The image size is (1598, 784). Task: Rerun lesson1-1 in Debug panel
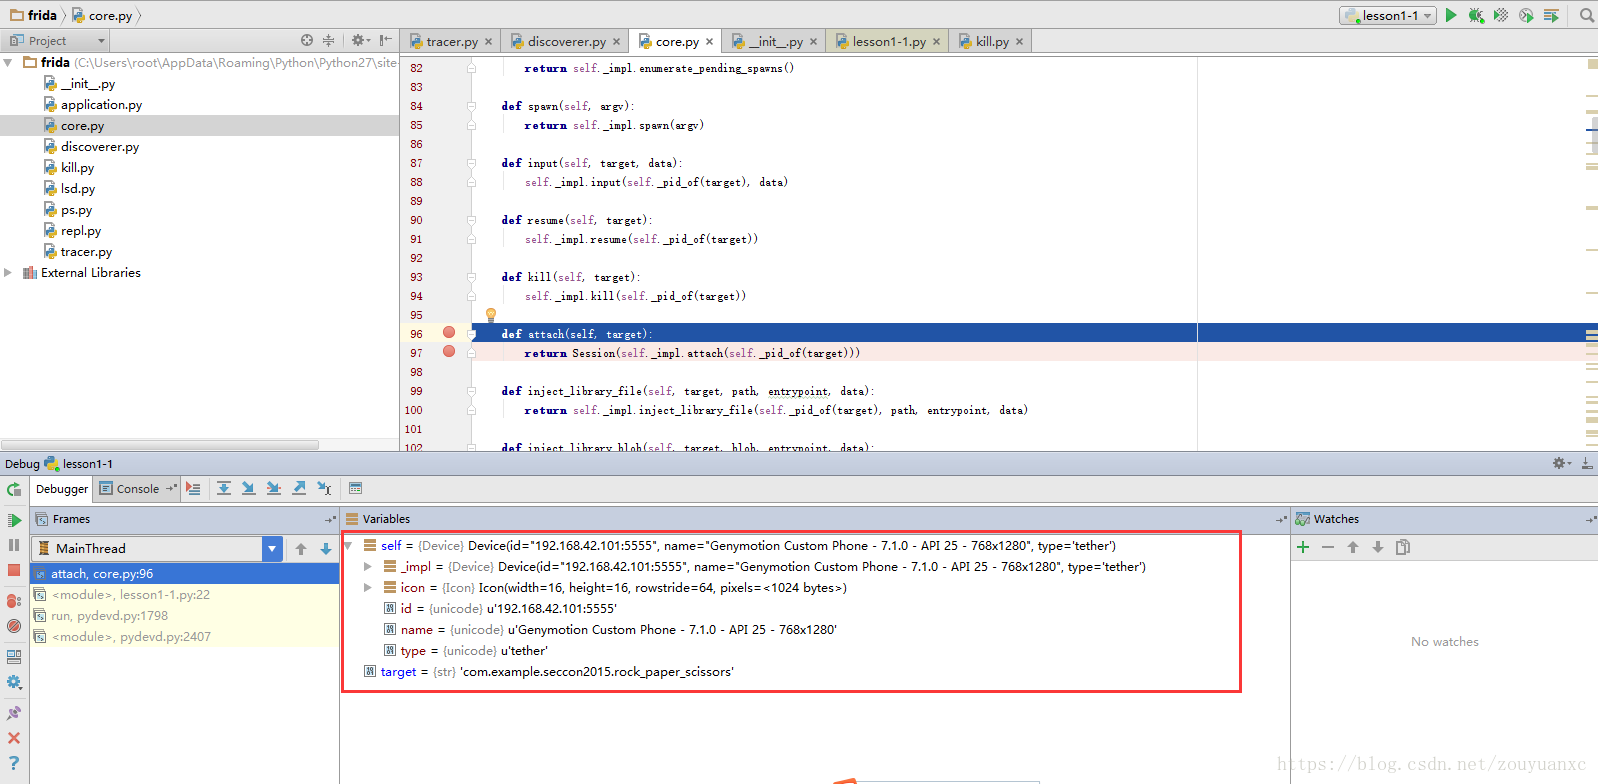[14, 489]
